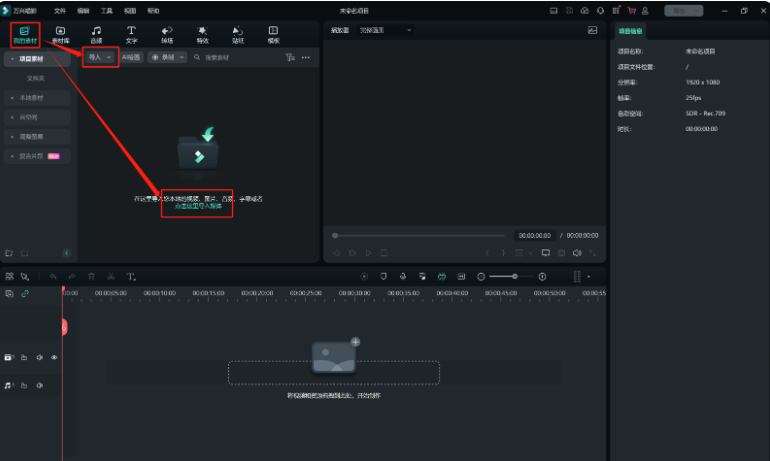Toggle the timeline link icon in green
The width and height of the screenshot is (770, 461).
(25, 294)
